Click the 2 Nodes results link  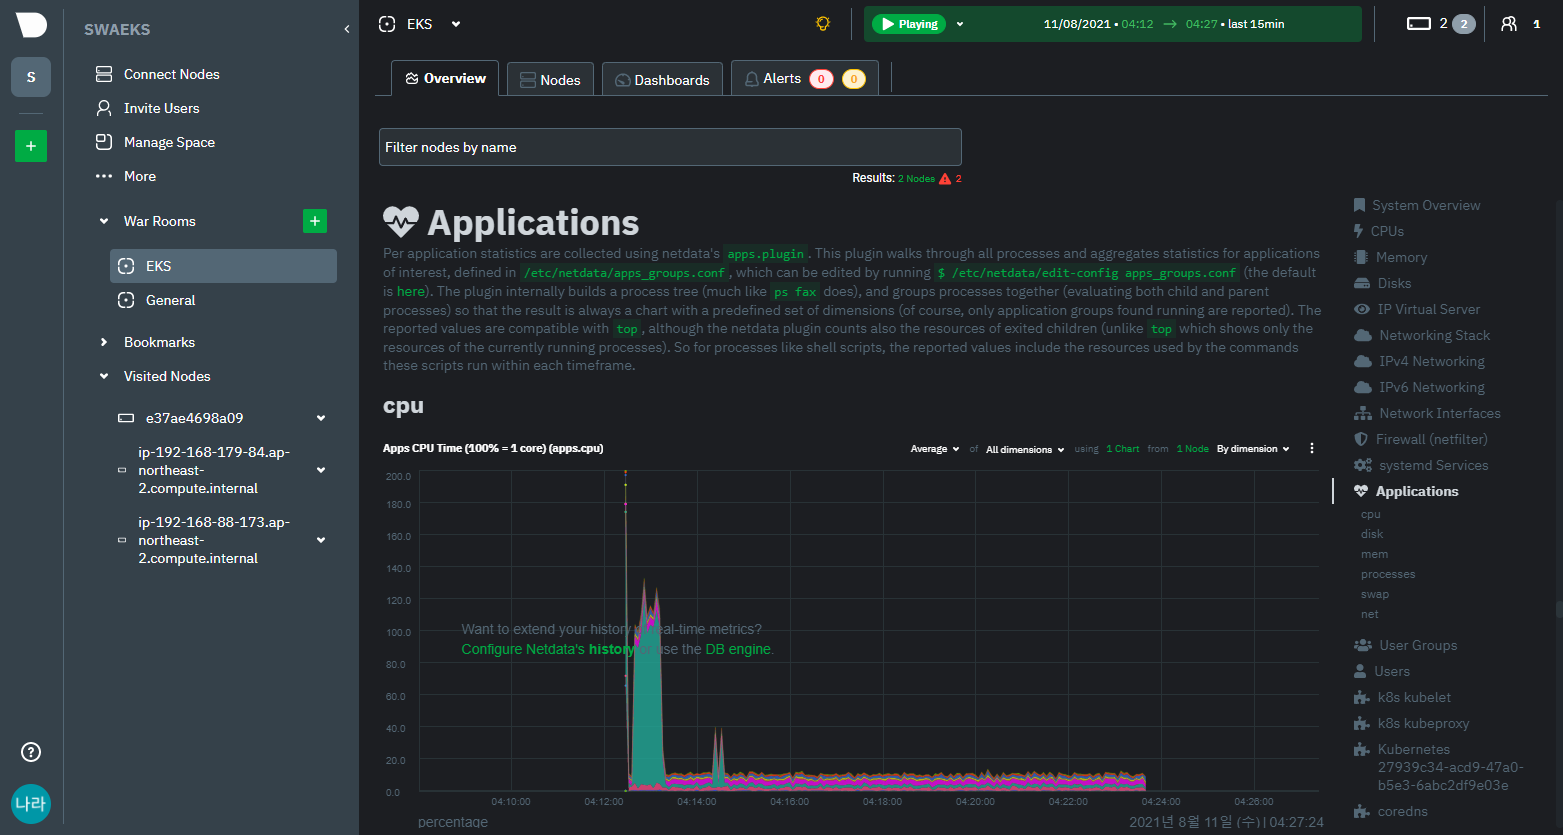[x=916, y=178]
